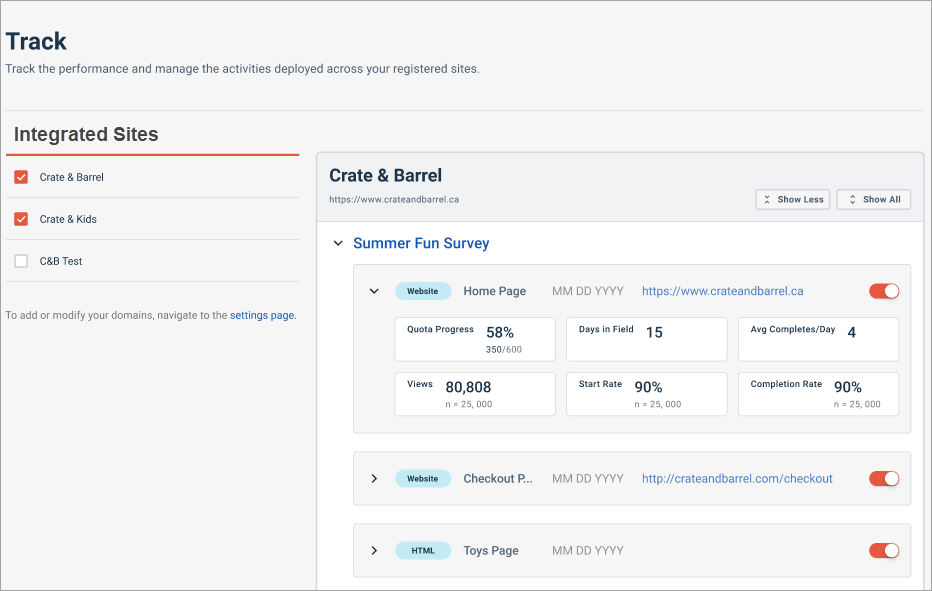
Task: Click the Website tag on Home Page row
Action: point(423,291)
